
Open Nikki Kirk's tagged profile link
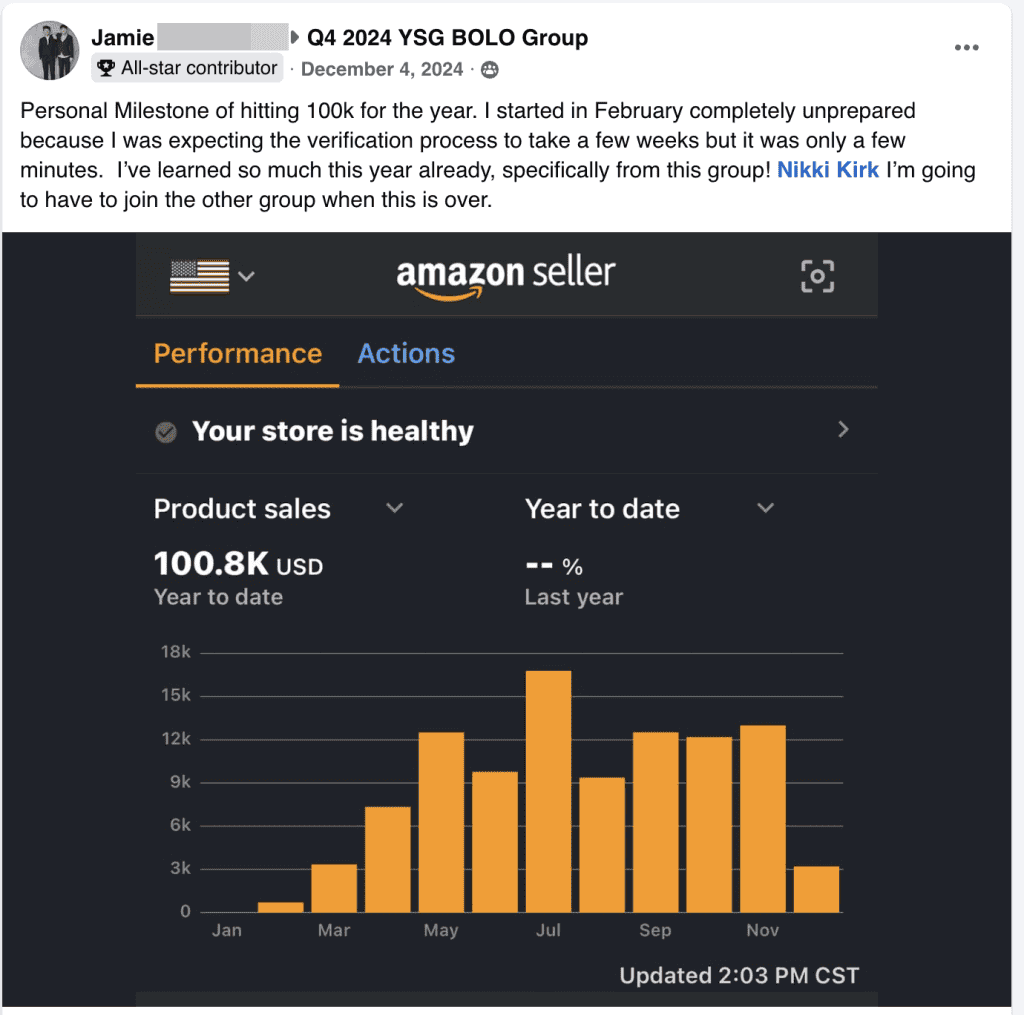click(827, 170)
